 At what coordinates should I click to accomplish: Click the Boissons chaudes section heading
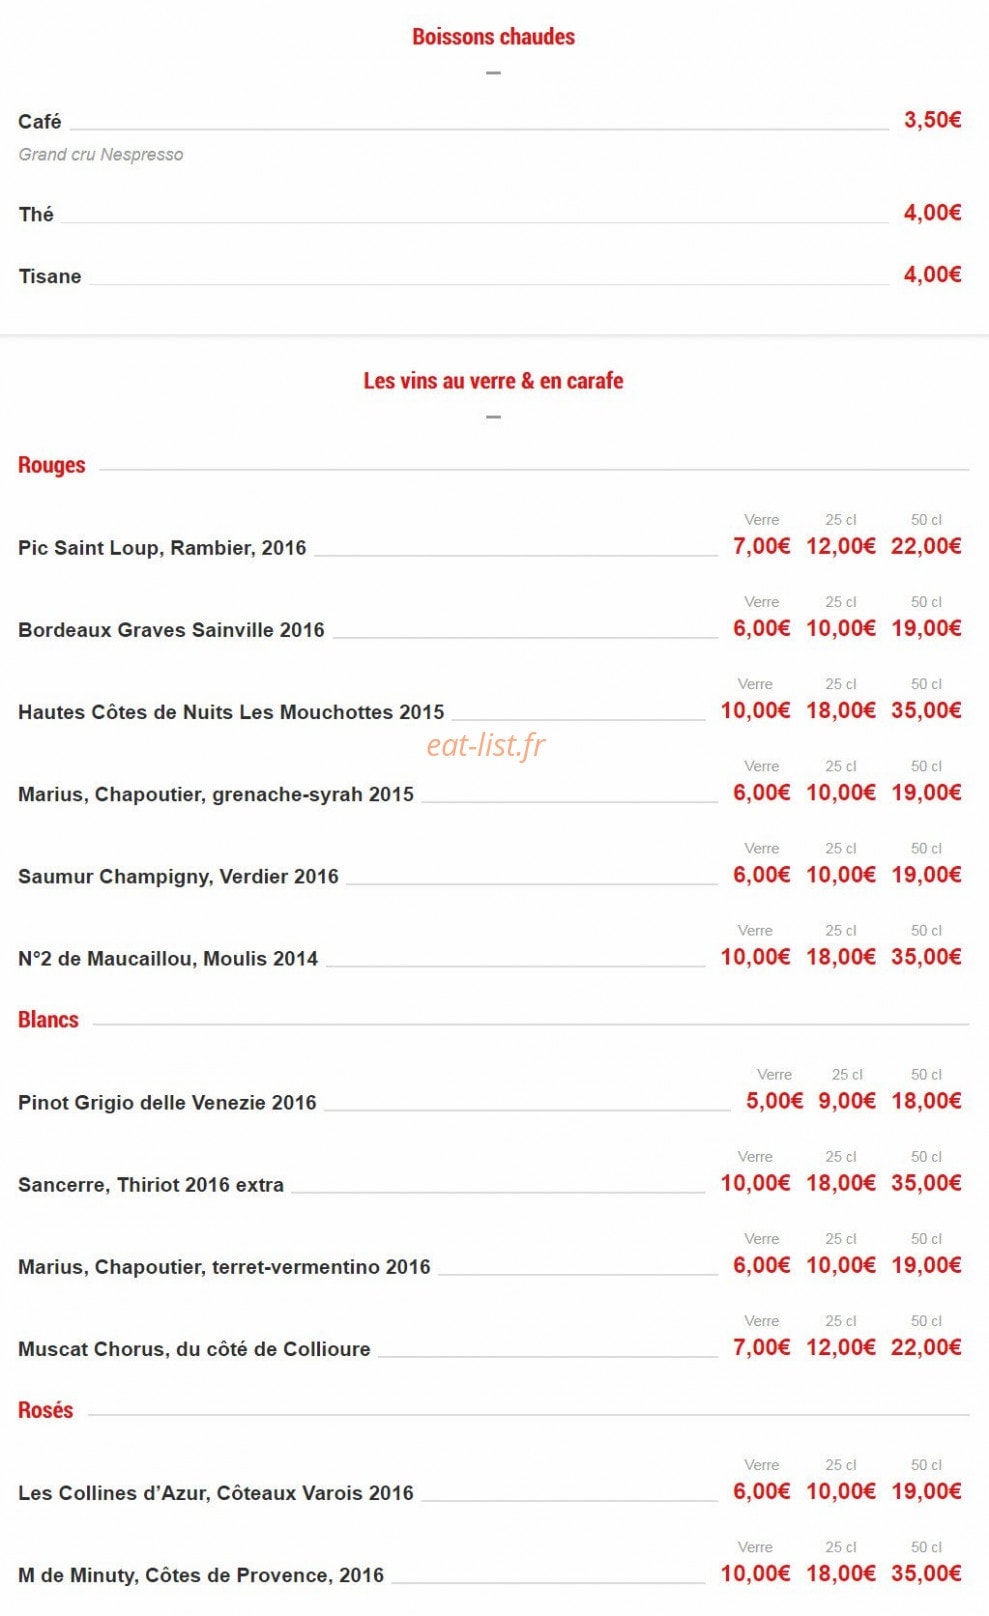click(x=493, y=37)
